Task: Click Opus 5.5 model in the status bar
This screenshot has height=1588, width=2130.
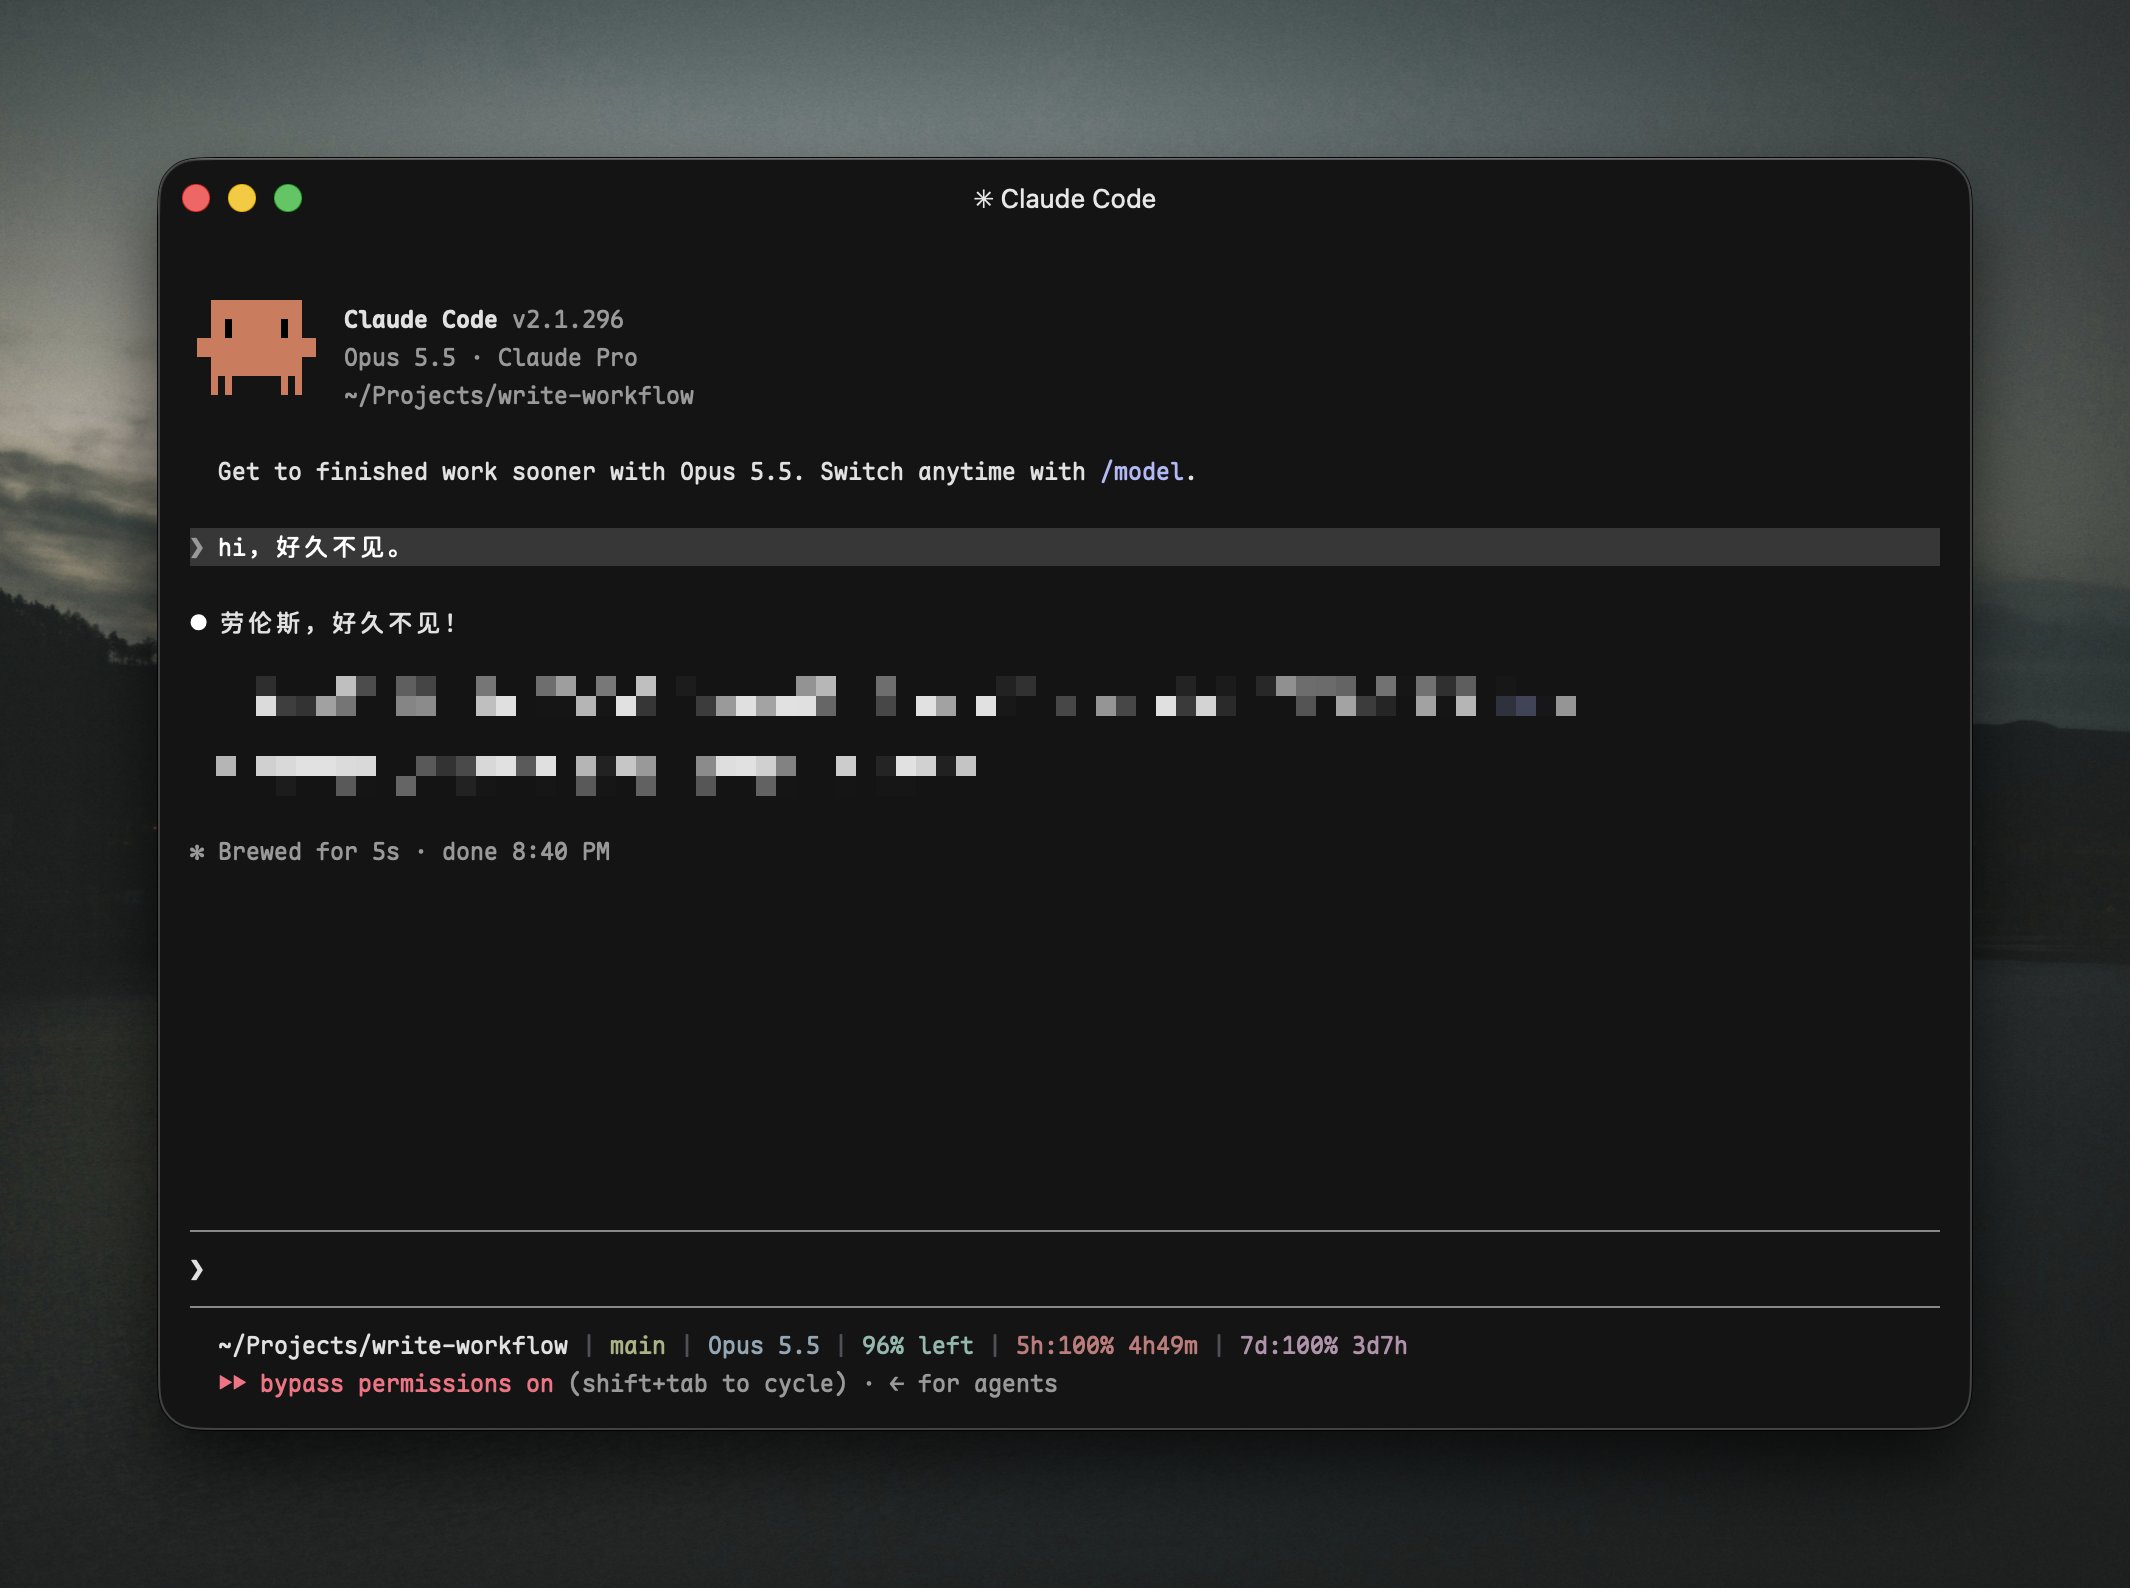Action: (x=763, y=1346)
